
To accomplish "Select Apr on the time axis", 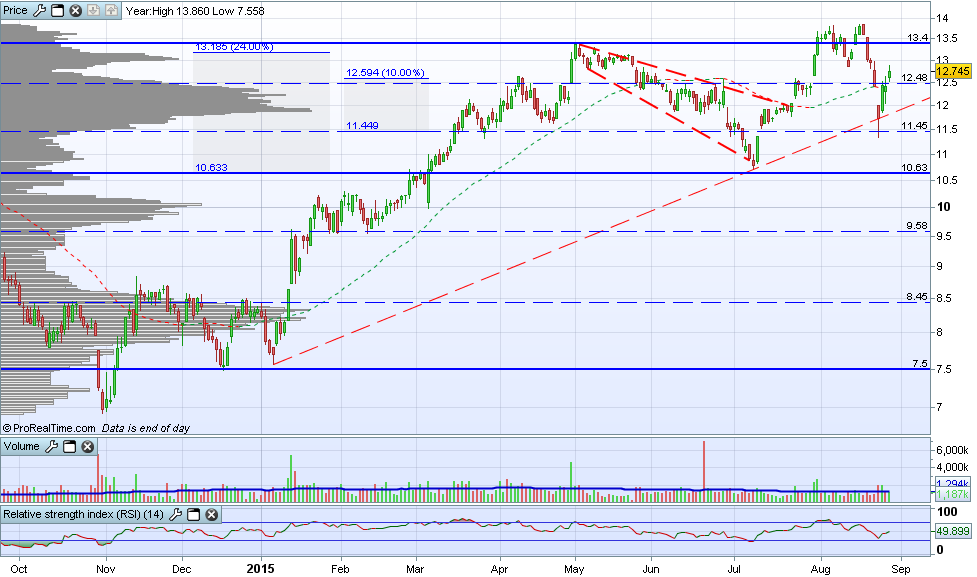I will [499, 569].
